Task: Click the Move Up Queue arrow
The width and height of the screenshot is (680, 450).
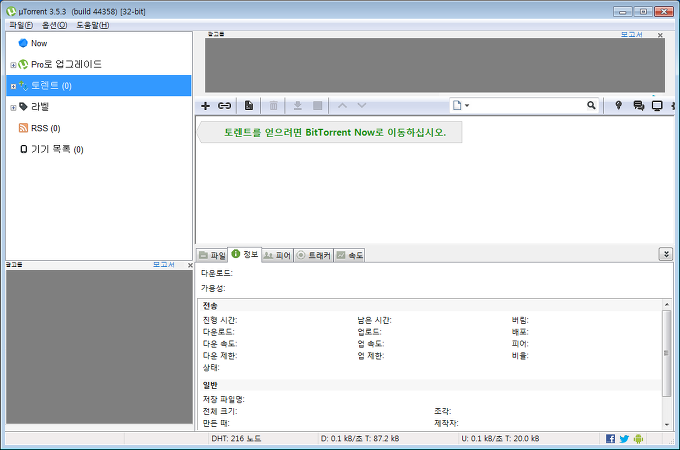Action: [342, 105]
